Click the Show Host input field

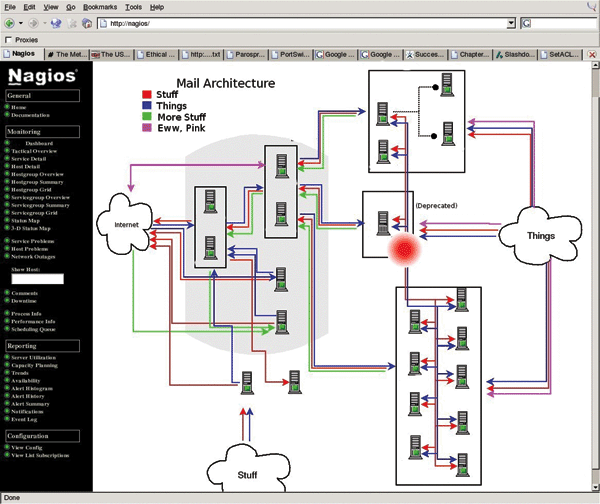tap(44, 279)
